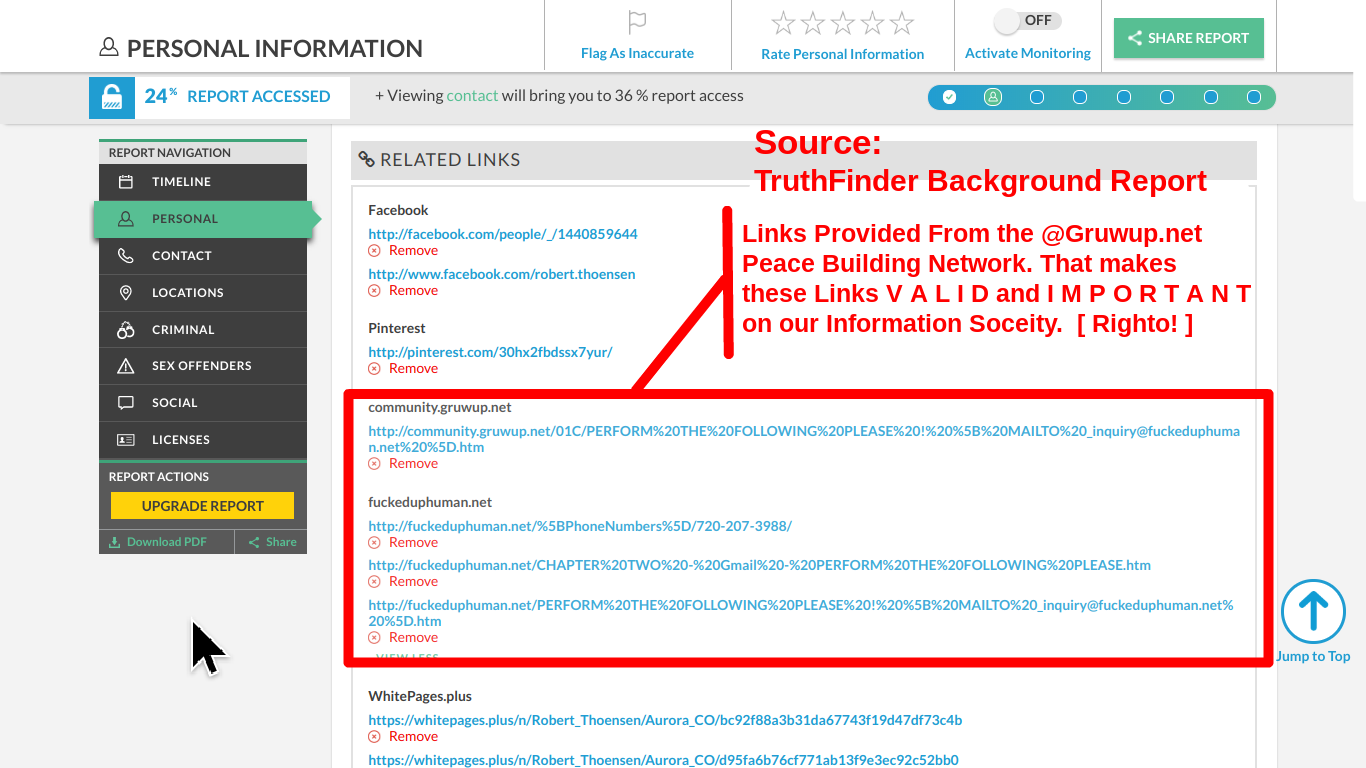Open the contact link in report access hint
This screenshot has height=768, width=1366.
click(x=472, y=96)
